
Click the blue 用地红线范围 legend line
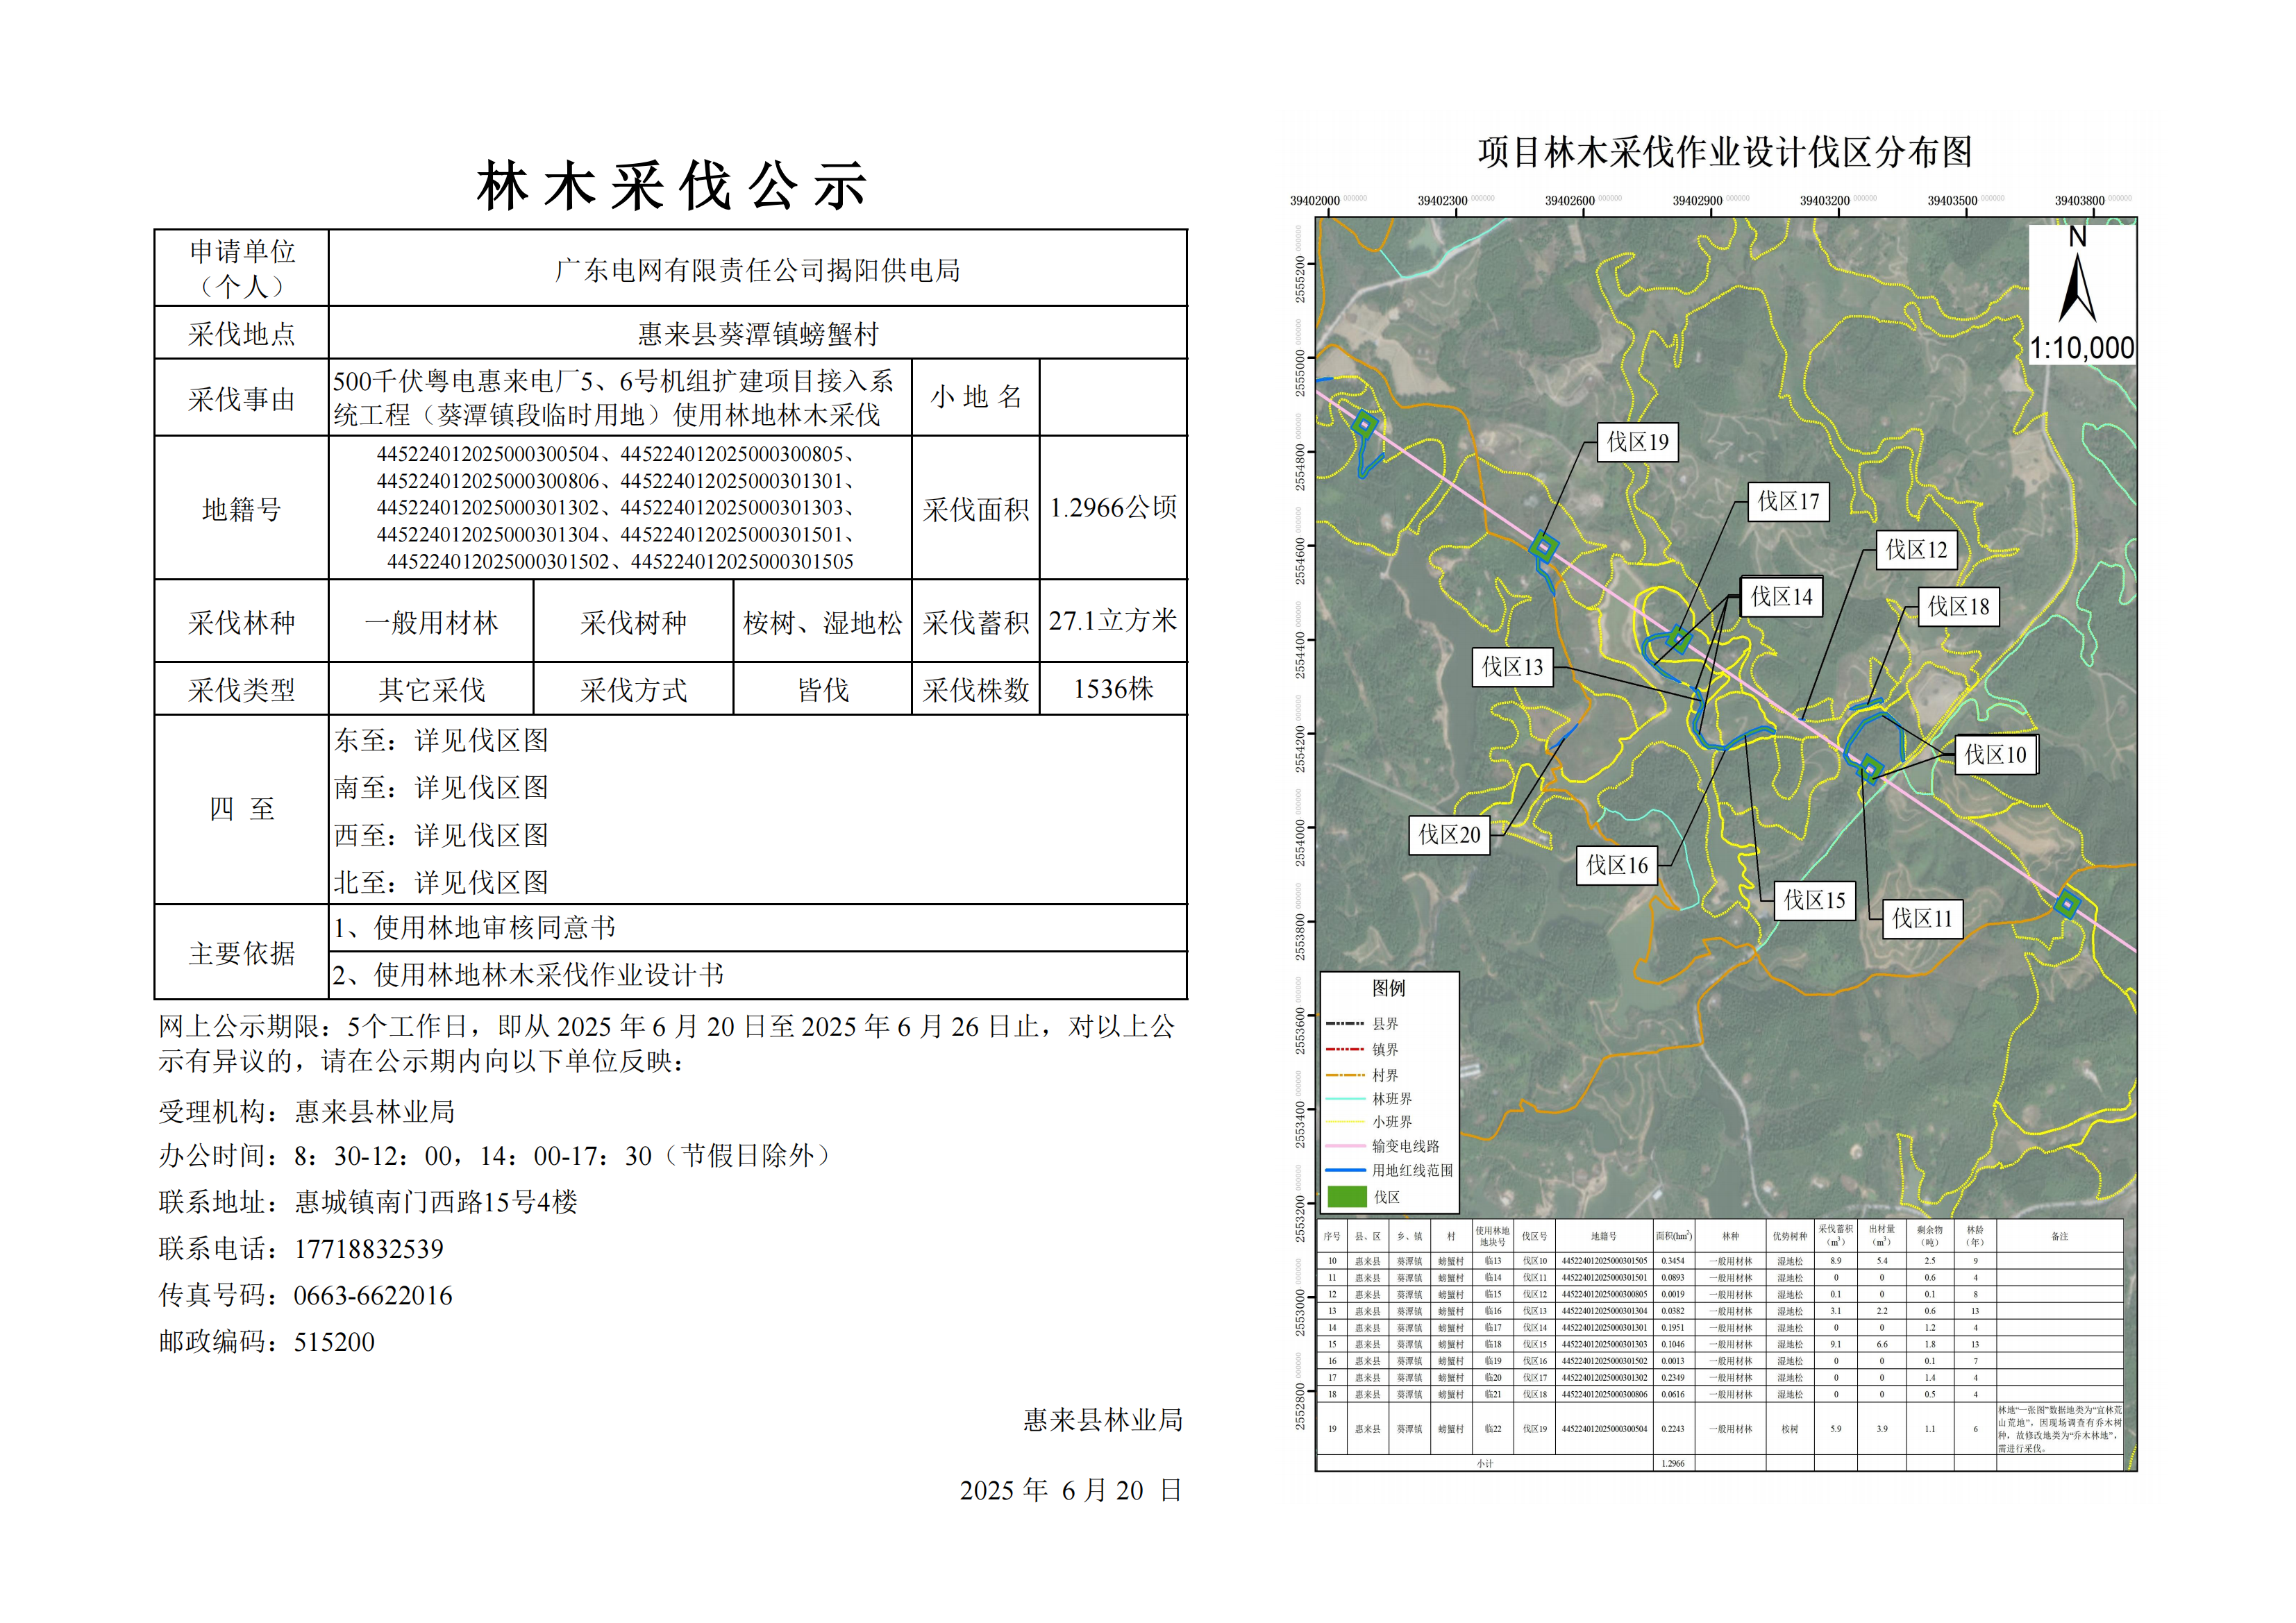pos(1346,1170)
